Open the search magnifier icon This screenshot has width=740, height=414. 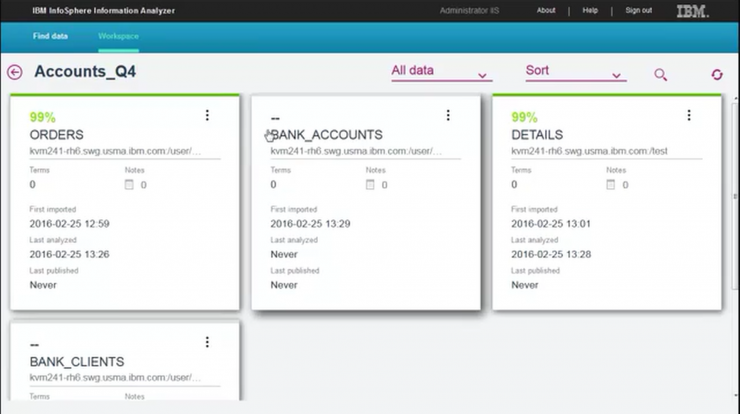coord(660,75)
